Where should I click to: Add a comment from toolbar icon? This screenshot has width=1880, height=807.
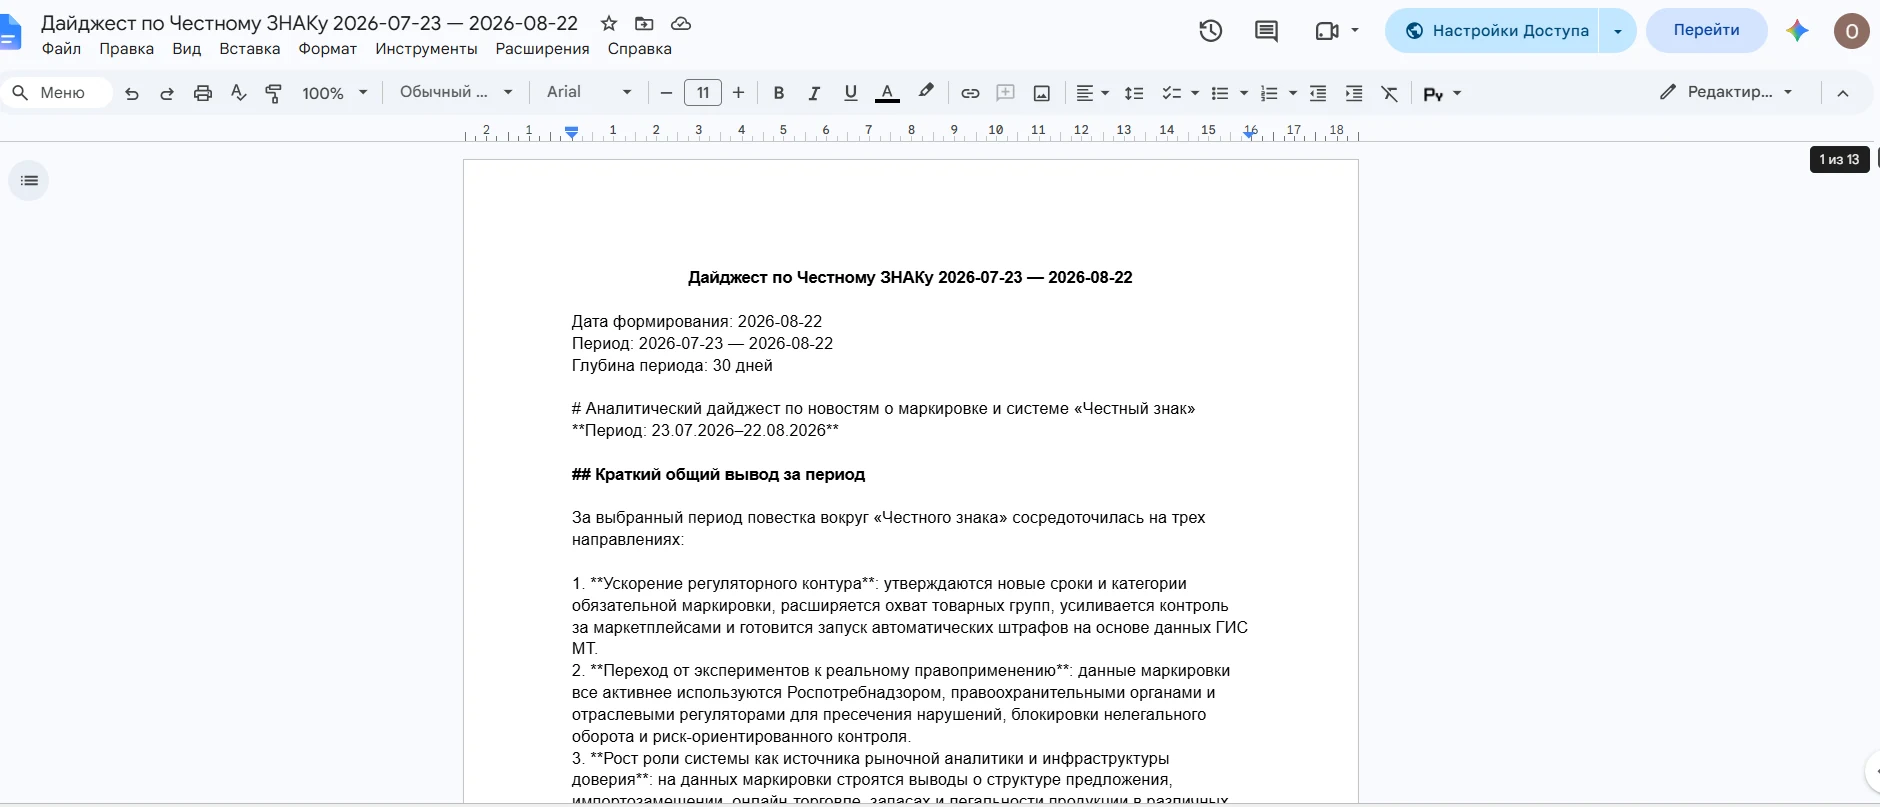pos(1006,93)
